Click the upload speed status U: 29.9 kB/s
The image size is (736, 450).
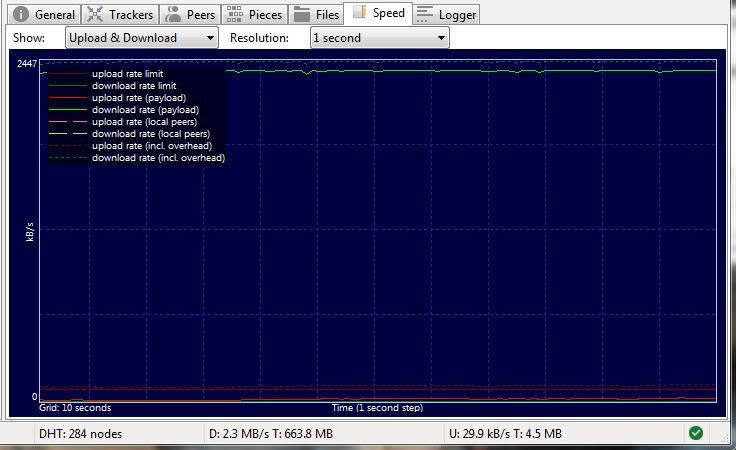[506, 434]
